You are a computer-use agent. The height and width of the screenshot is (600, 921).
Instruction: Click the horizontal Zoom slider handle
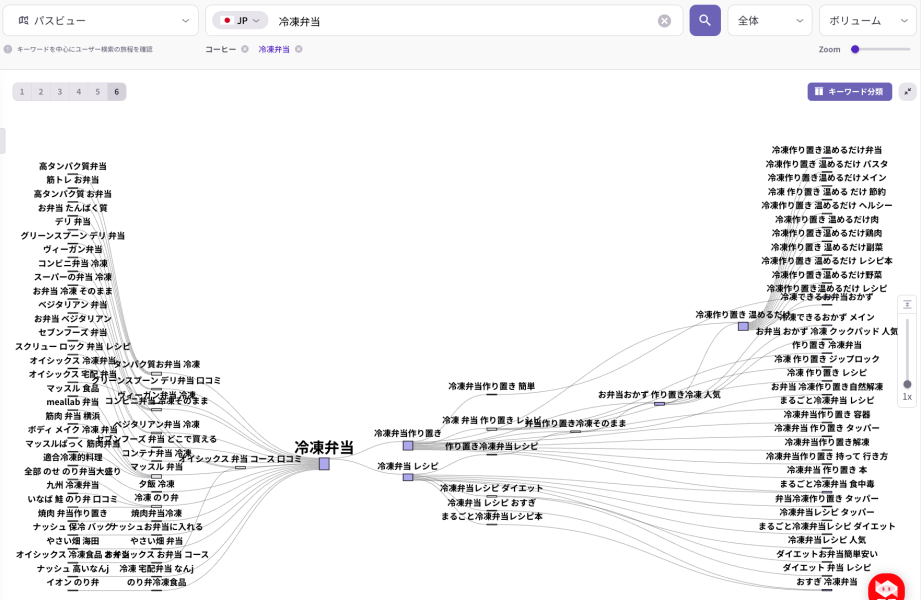[x=855, y=49]
